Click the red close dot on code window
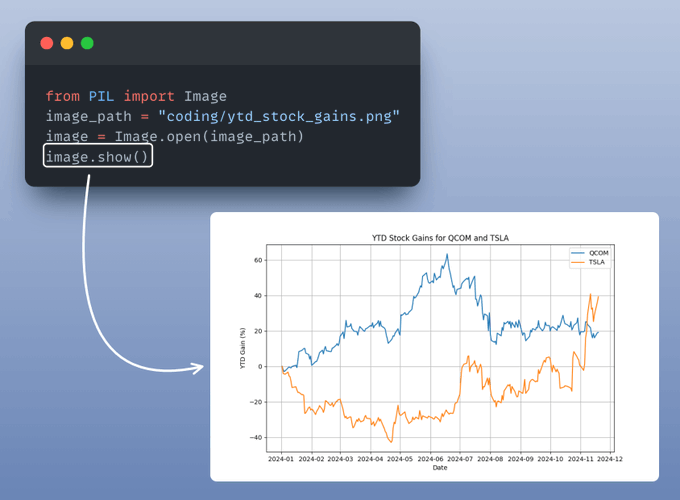Image resolution: width=680 pixels, height=500 pixels. (x=46, y=43)
